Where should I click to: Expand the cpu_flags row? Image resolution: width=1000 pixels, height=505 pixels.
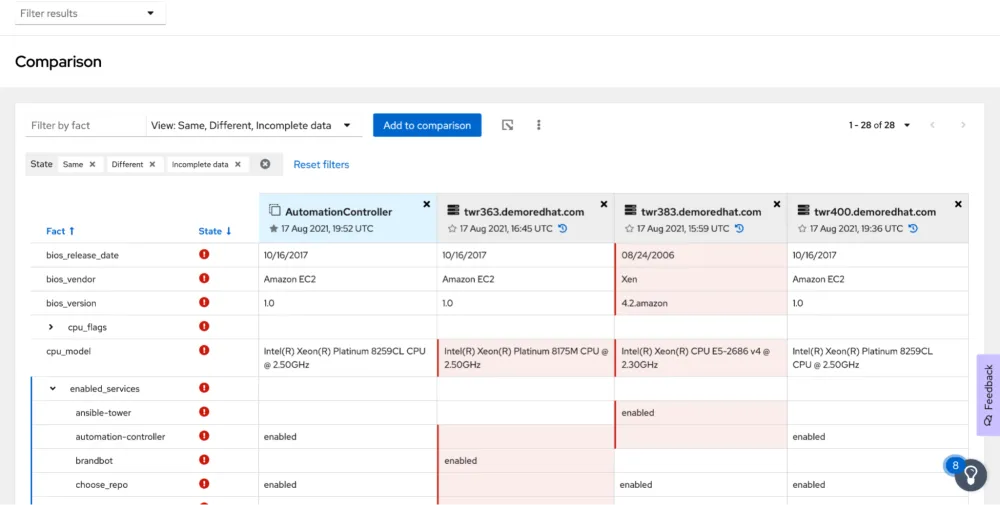[x=51, y=327]
